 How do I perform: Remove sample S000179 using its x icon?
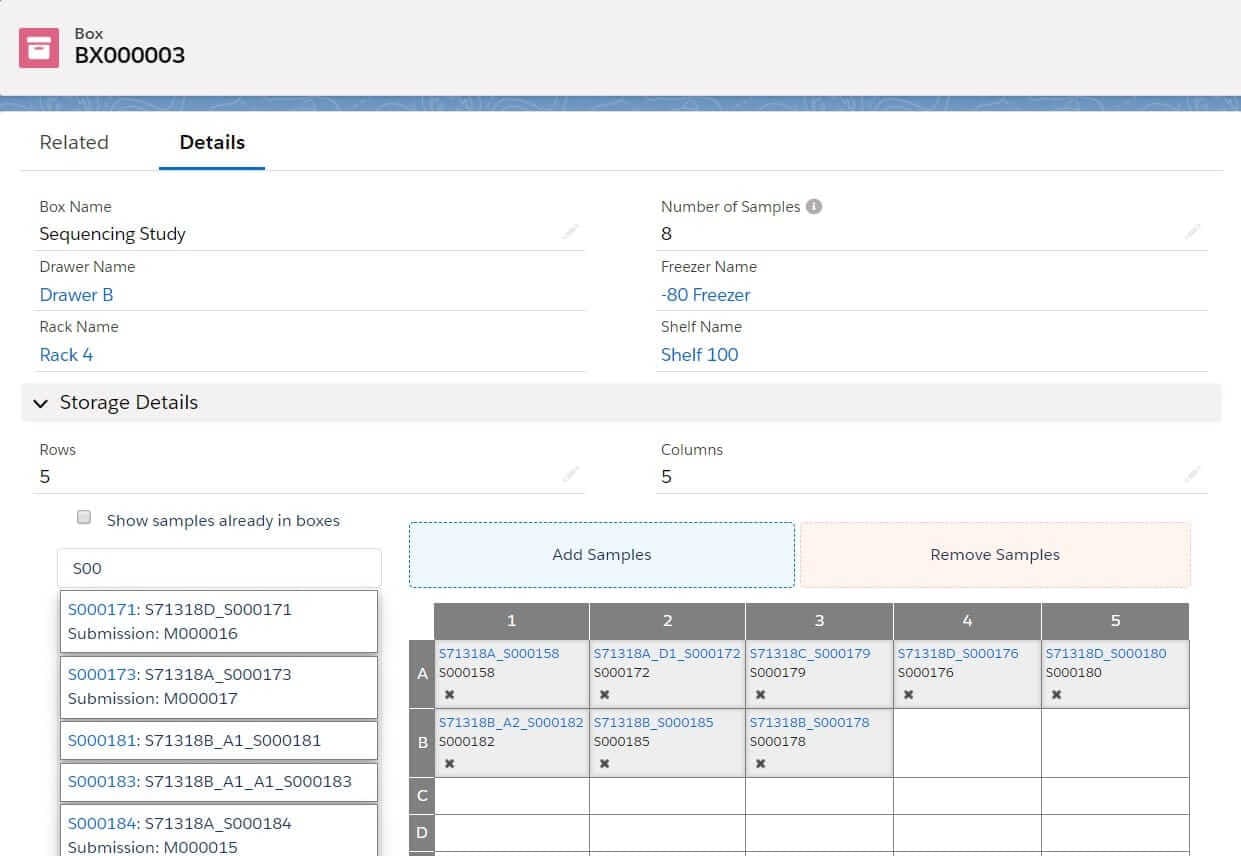760,694
